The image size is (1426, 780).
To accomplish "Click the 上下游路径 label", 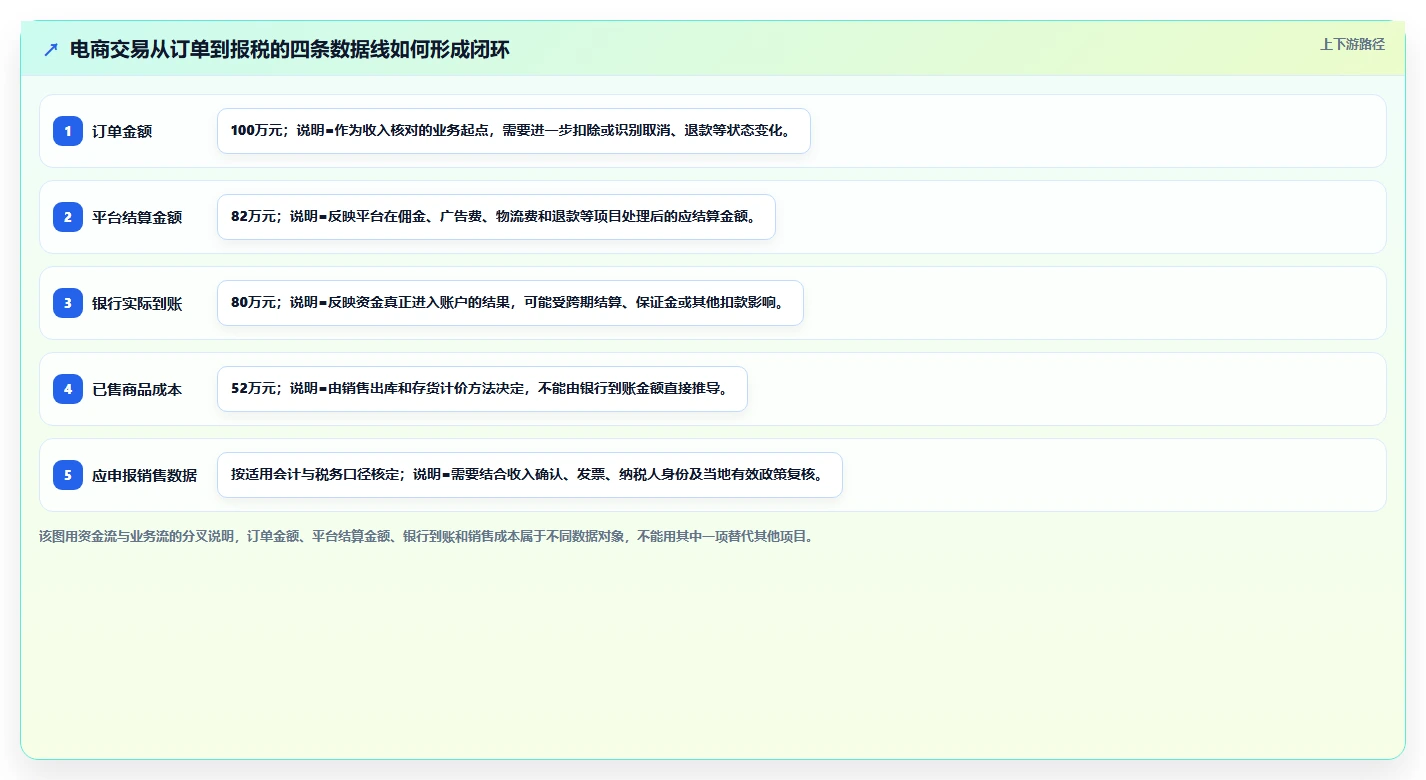I will tap(1352, 44).
